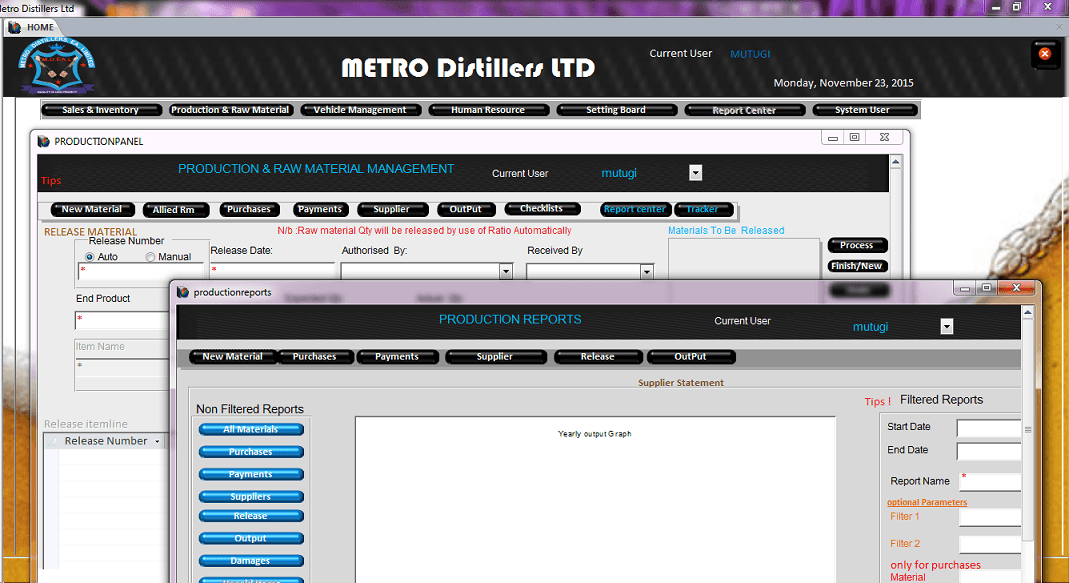Image resolution: width=1069 pixels, height=583 pixels.
Task: Click the Yearly output Graph chart area
Action: coord(595,500)
